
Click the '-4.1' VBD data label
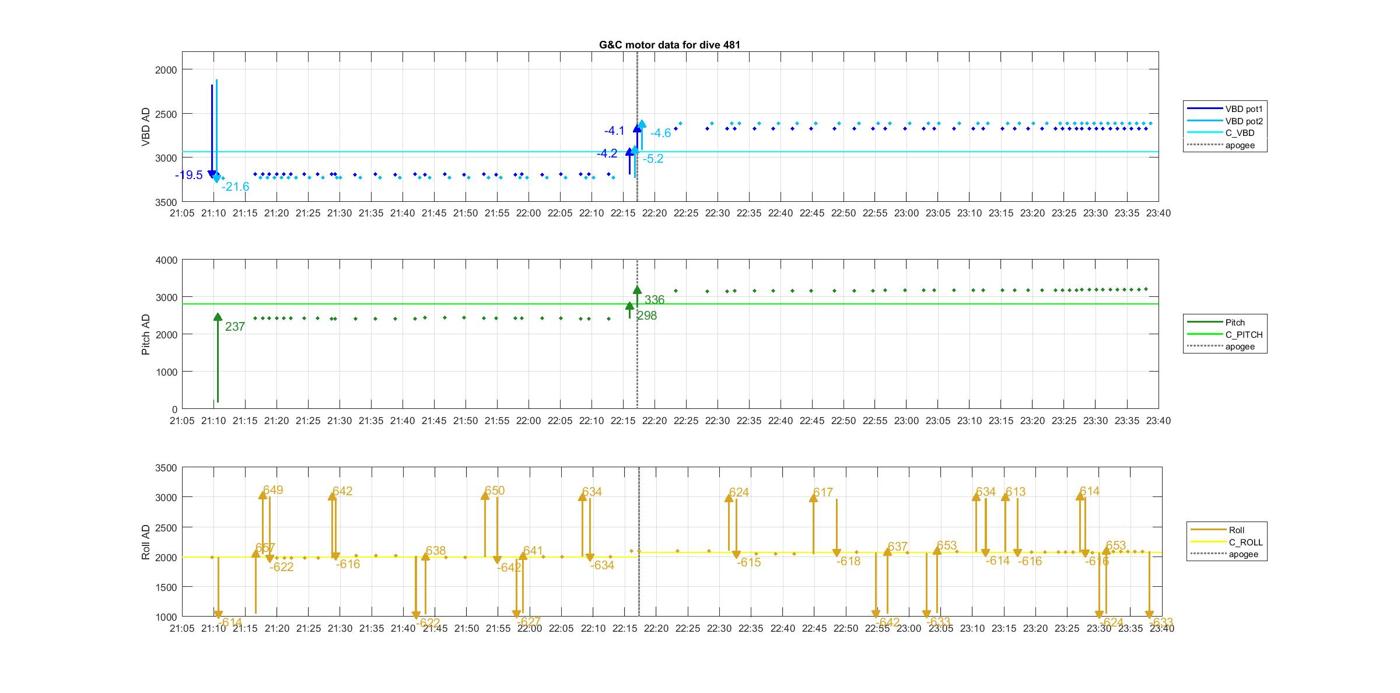(614, 131)
